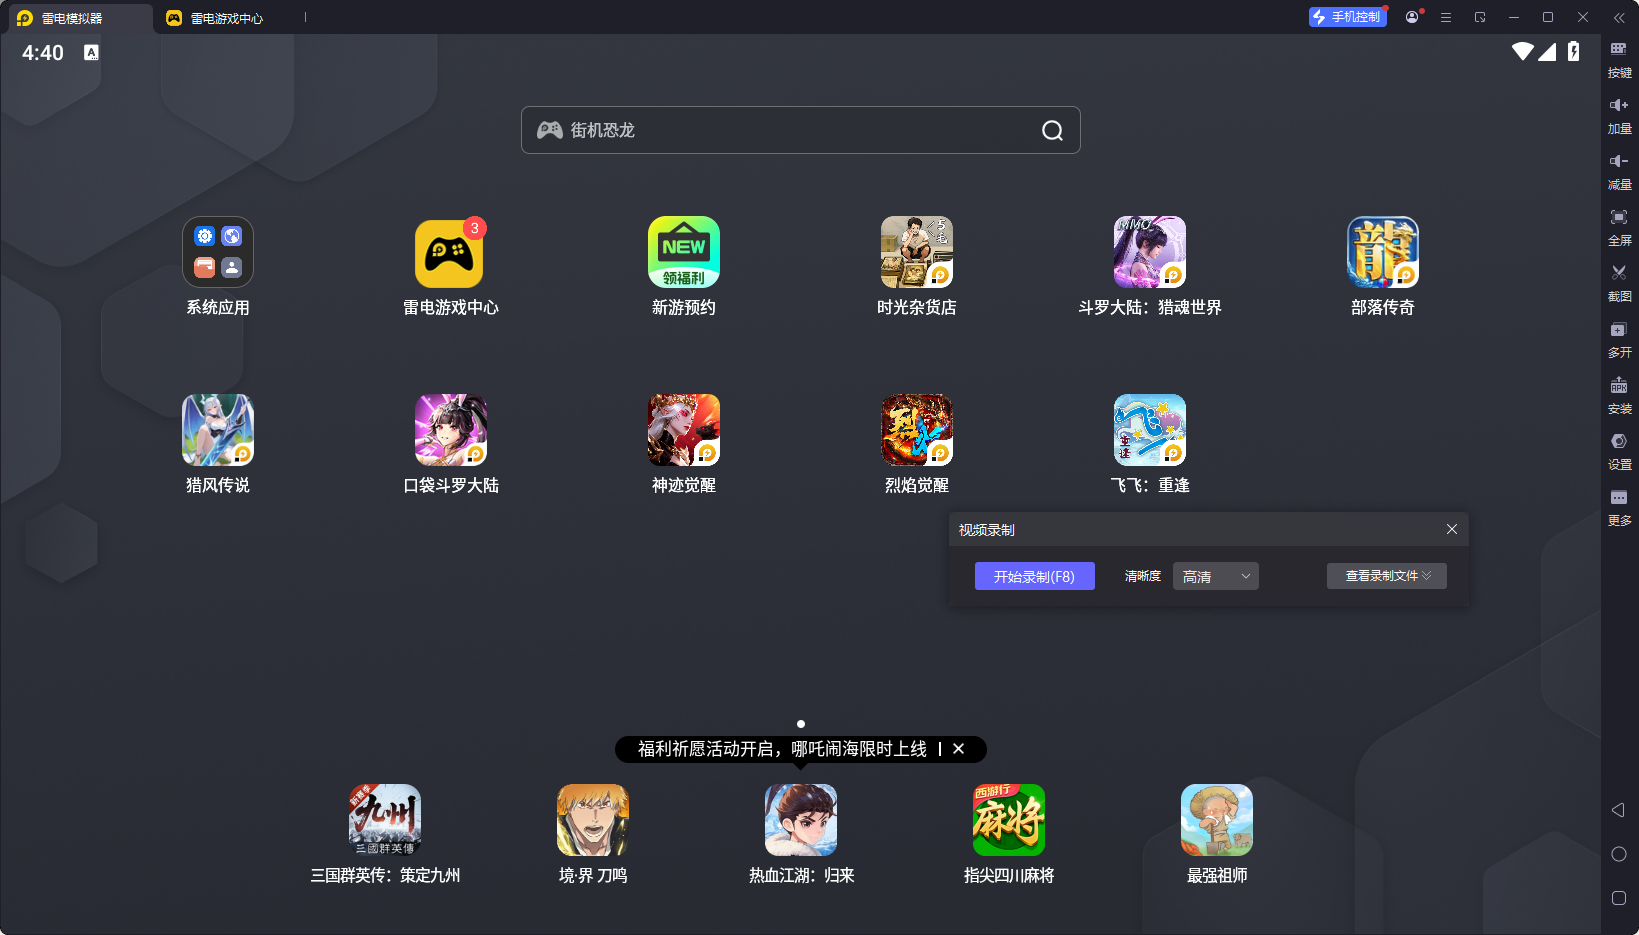Close the 视频录制 panel
1639x935 pixels.
pos(1452,529)
